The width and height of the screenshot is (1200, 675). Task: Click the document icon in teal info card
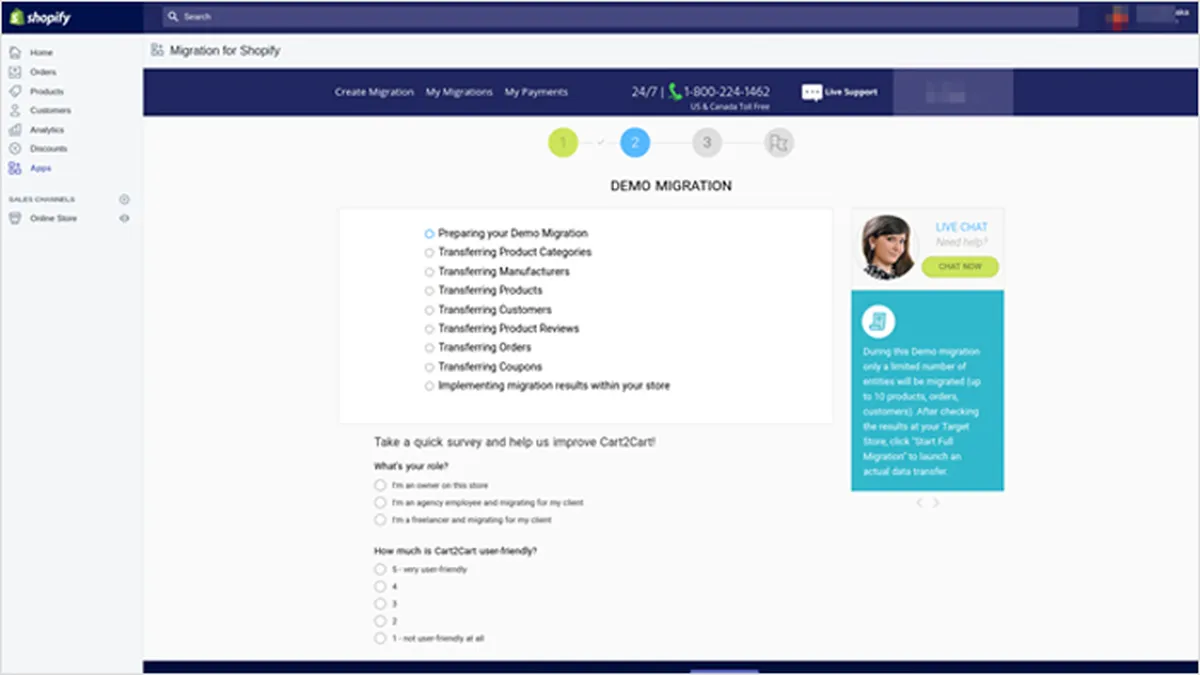[879, 321]
